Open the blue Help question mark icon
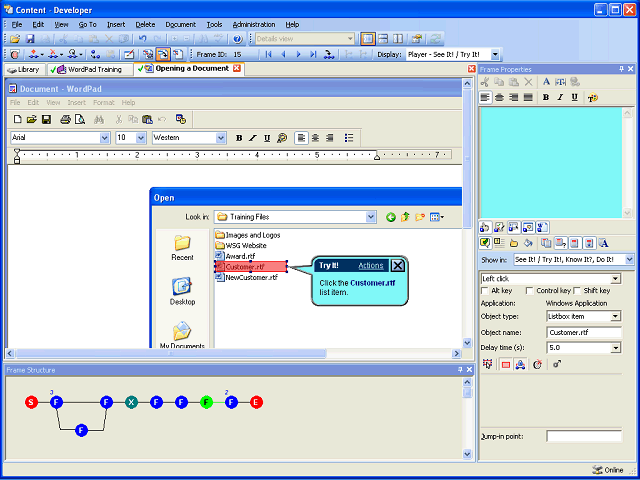 tap(238, 39)
